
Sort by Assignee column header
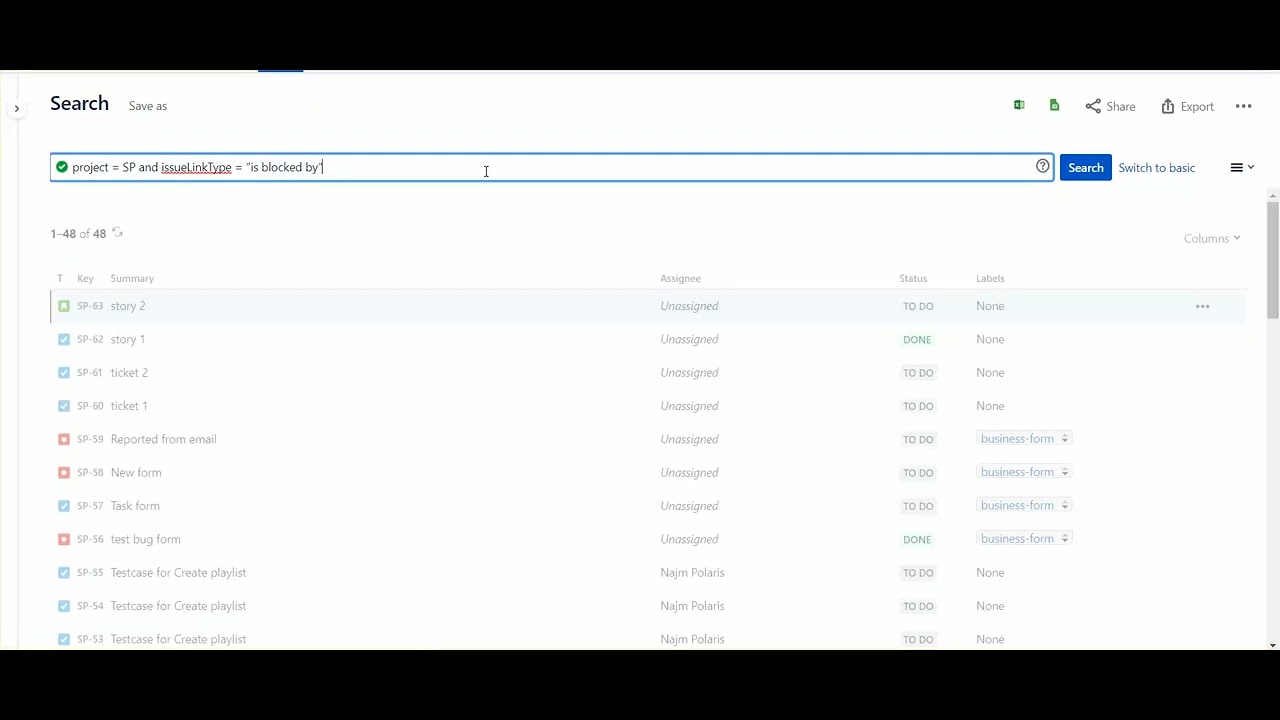click(x=680, y=278)
